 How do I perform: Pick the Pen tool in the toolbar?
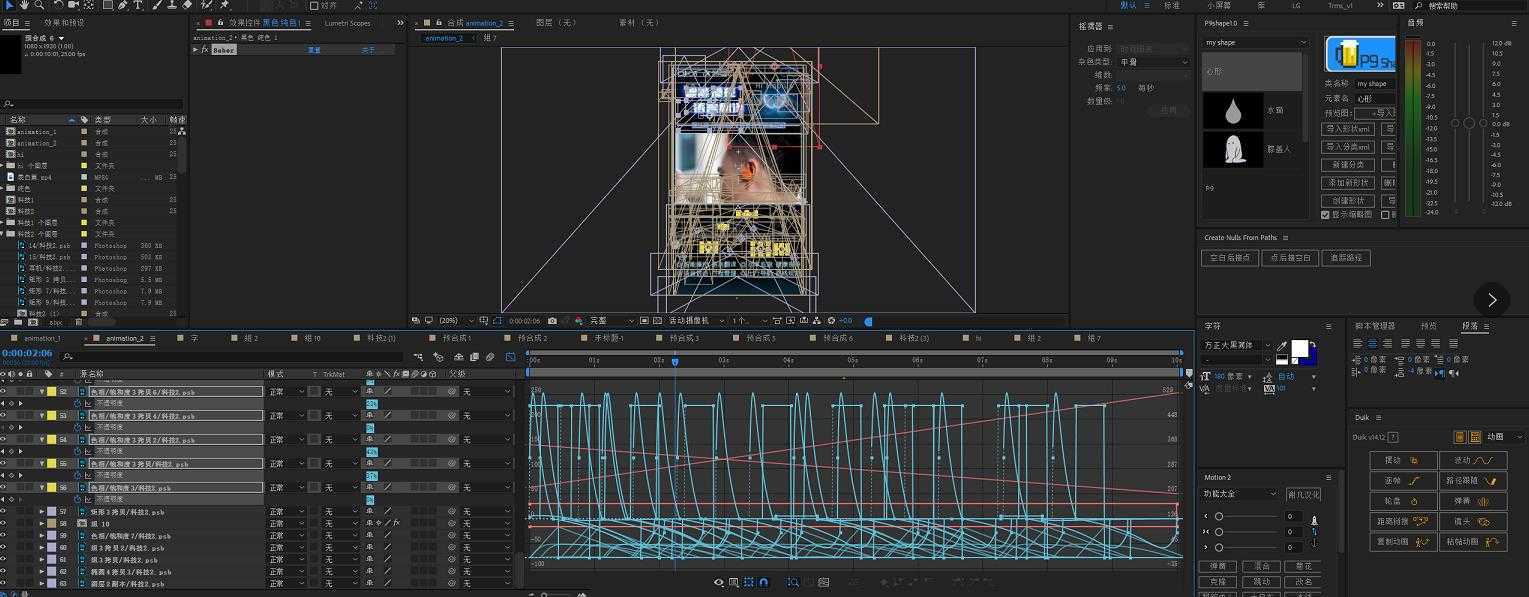point(122,5)
